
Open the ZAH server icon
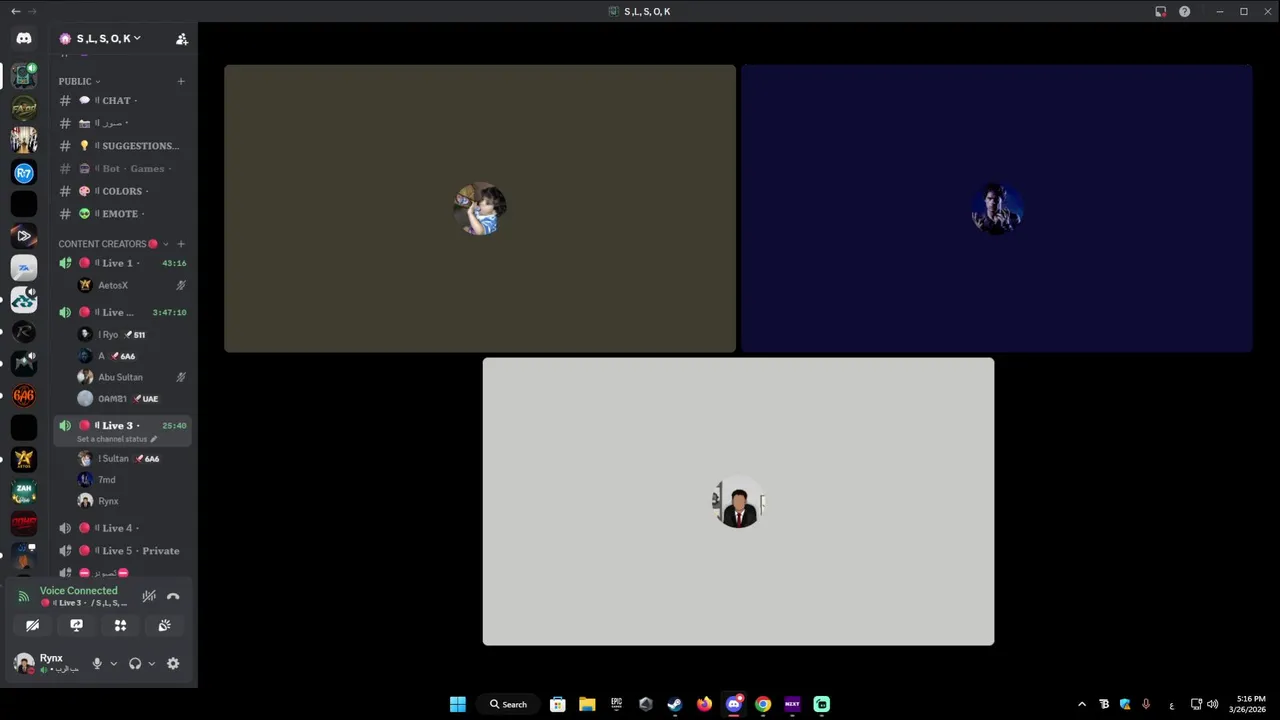[x=24, y=492]
